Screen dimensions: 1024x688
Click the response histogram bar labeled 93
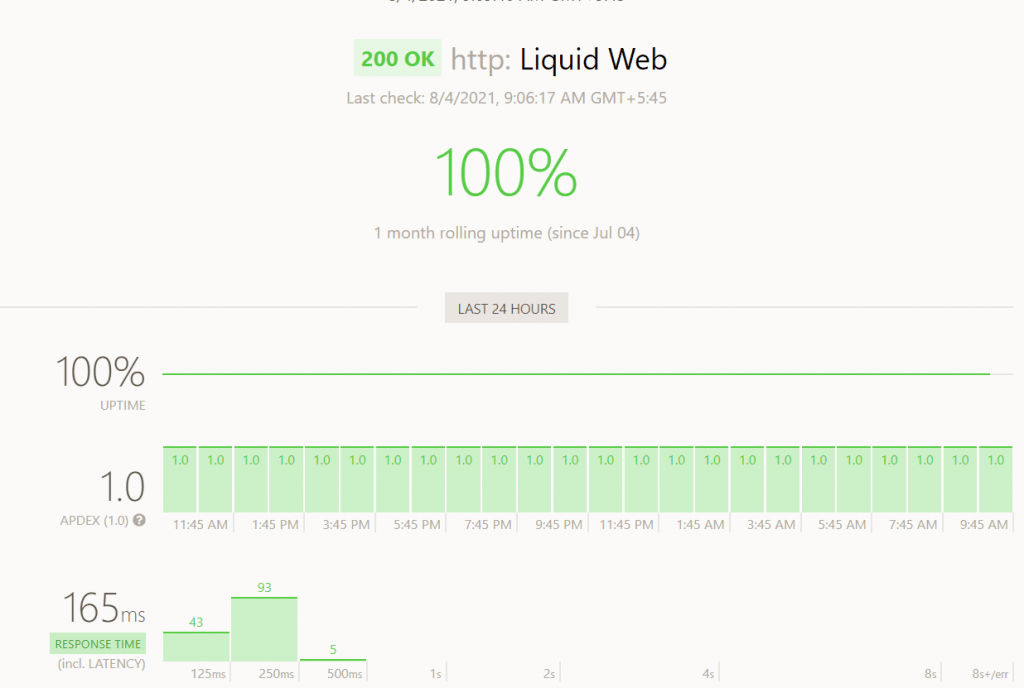(x=264, y=629)
